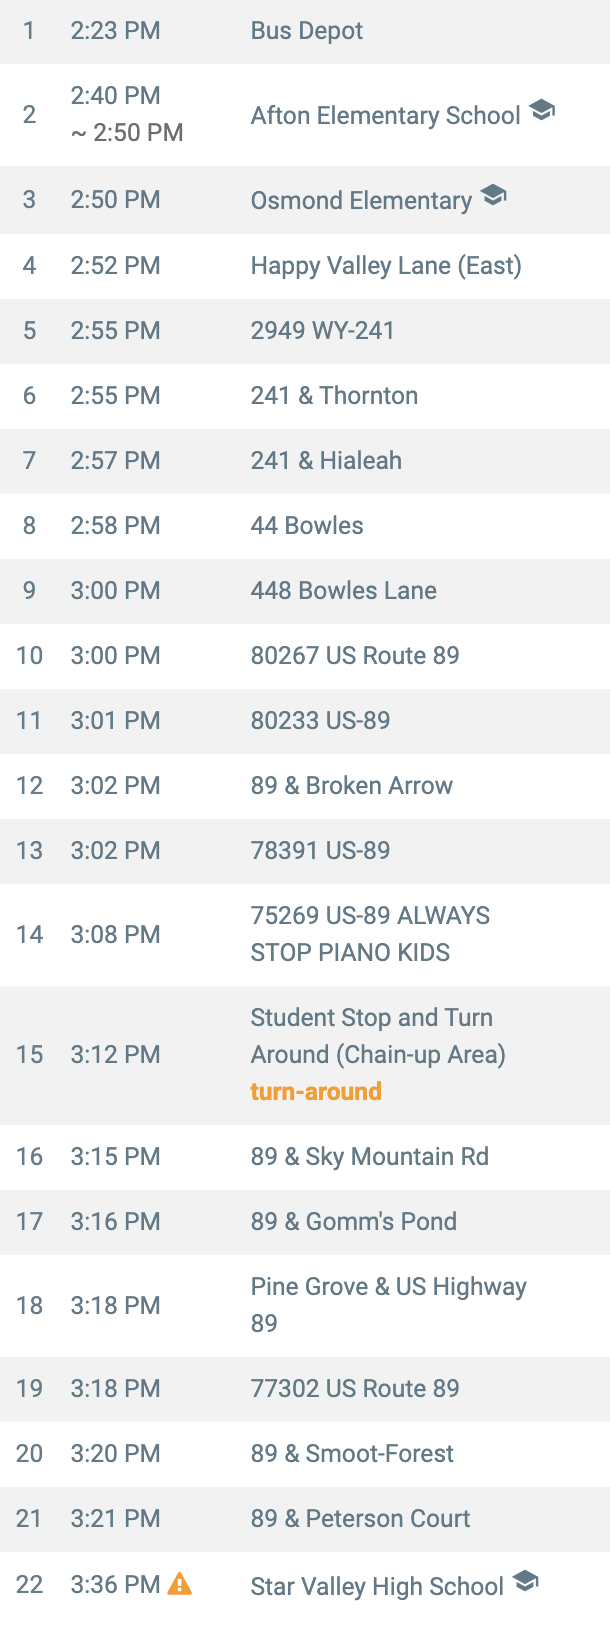Choose the 241 & Hialeah stop
Viewport: 610px width, 1630px height.
click(x=326, y=461)
